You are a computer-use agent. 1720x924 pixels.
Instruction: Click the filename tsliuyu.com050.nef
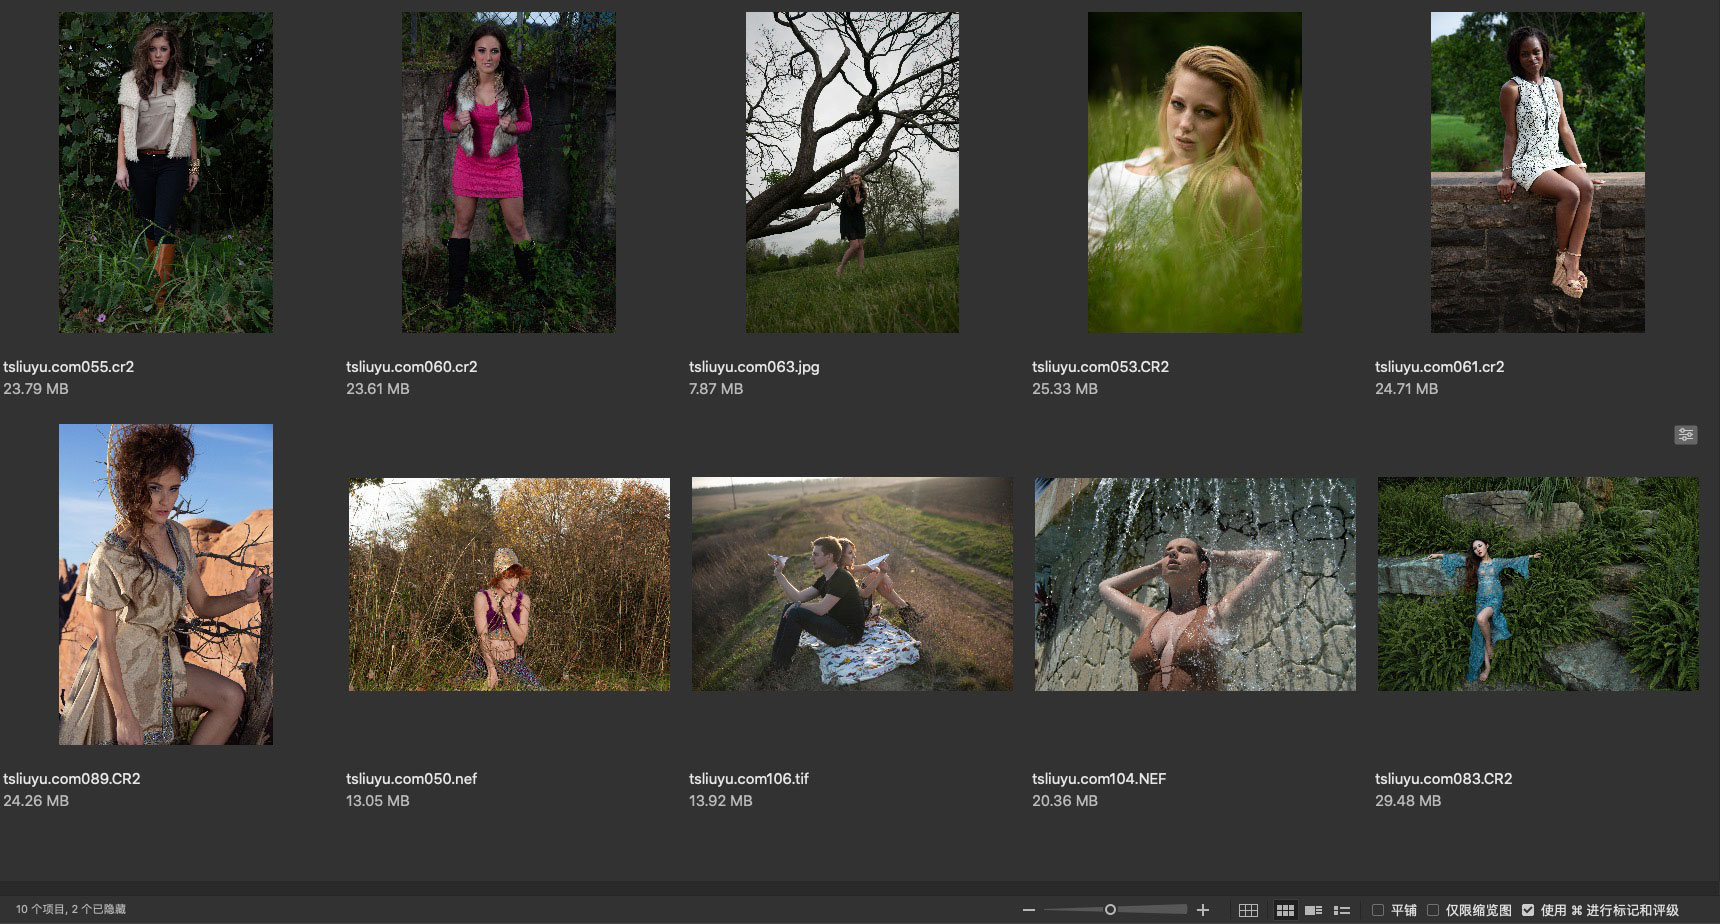[412, 779]
